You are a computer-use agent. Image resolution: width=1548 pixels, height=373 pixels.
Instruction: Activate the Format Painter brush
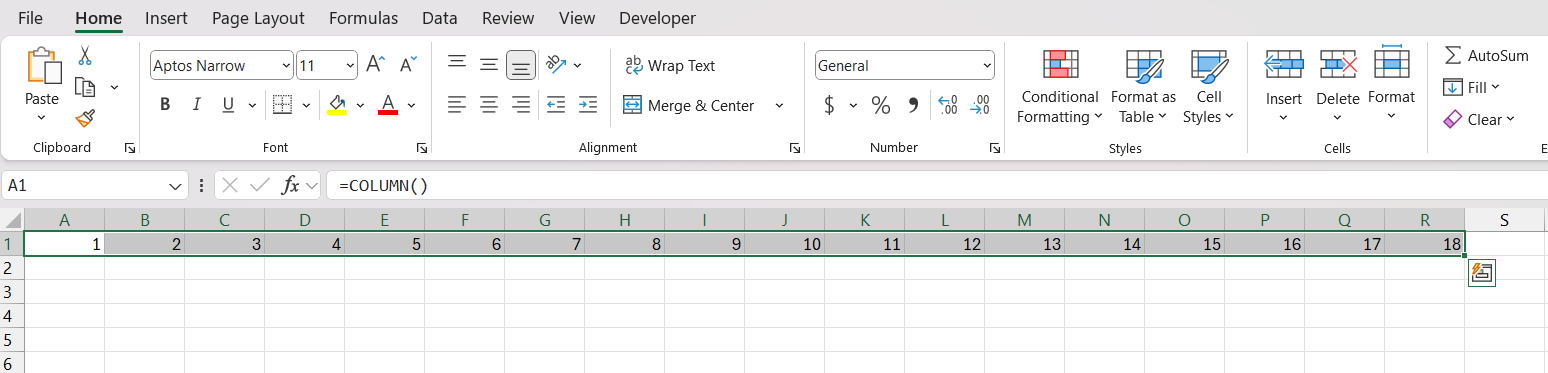coord(86,118)
